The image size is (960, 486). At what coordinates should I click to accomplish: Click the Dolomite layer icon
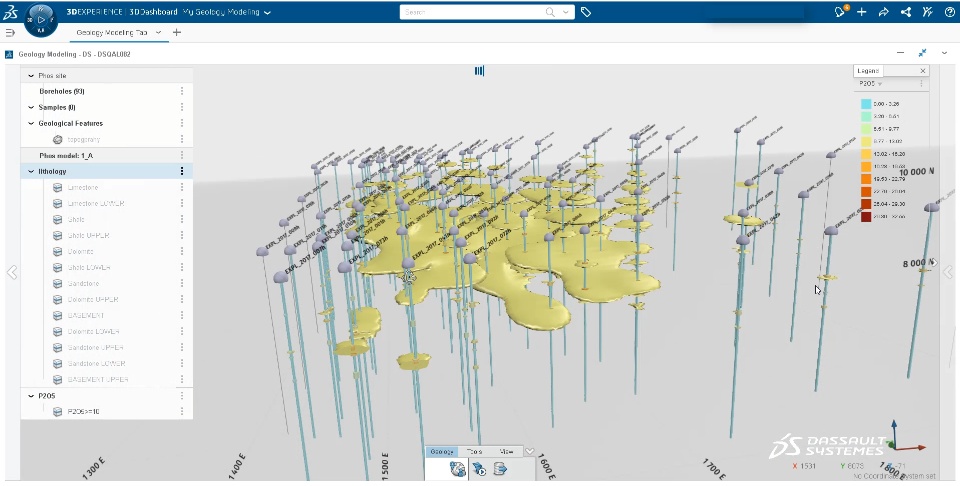click(x=58, y=252)
